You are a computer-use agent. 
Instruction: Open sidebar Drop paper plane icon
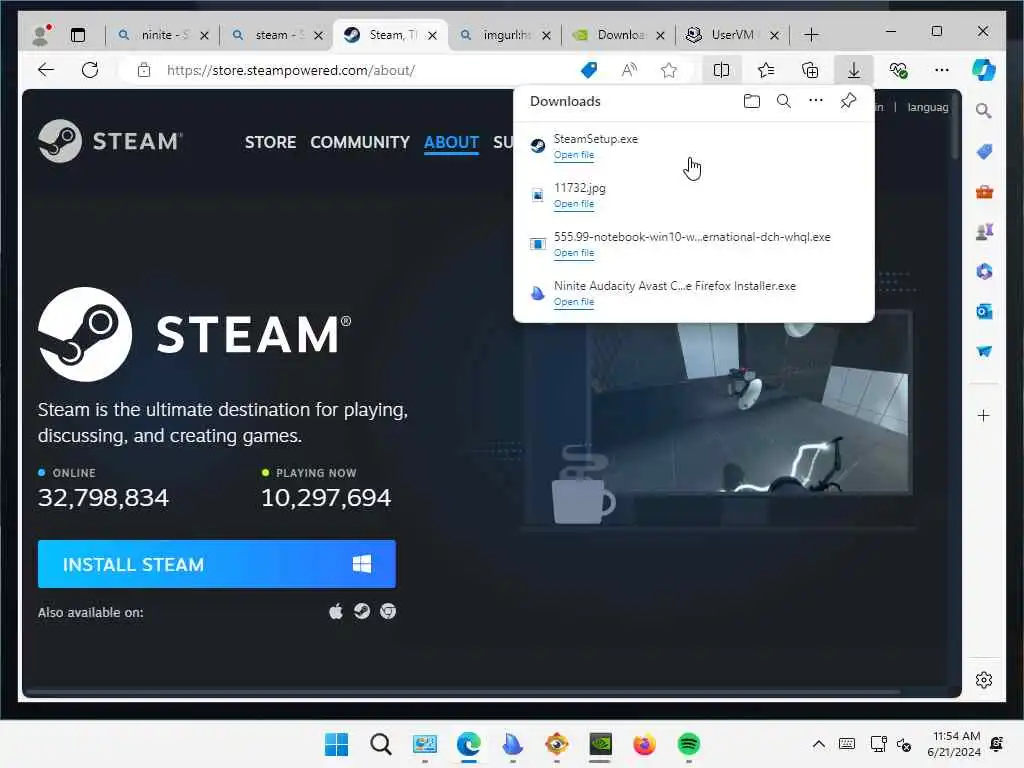984,351
